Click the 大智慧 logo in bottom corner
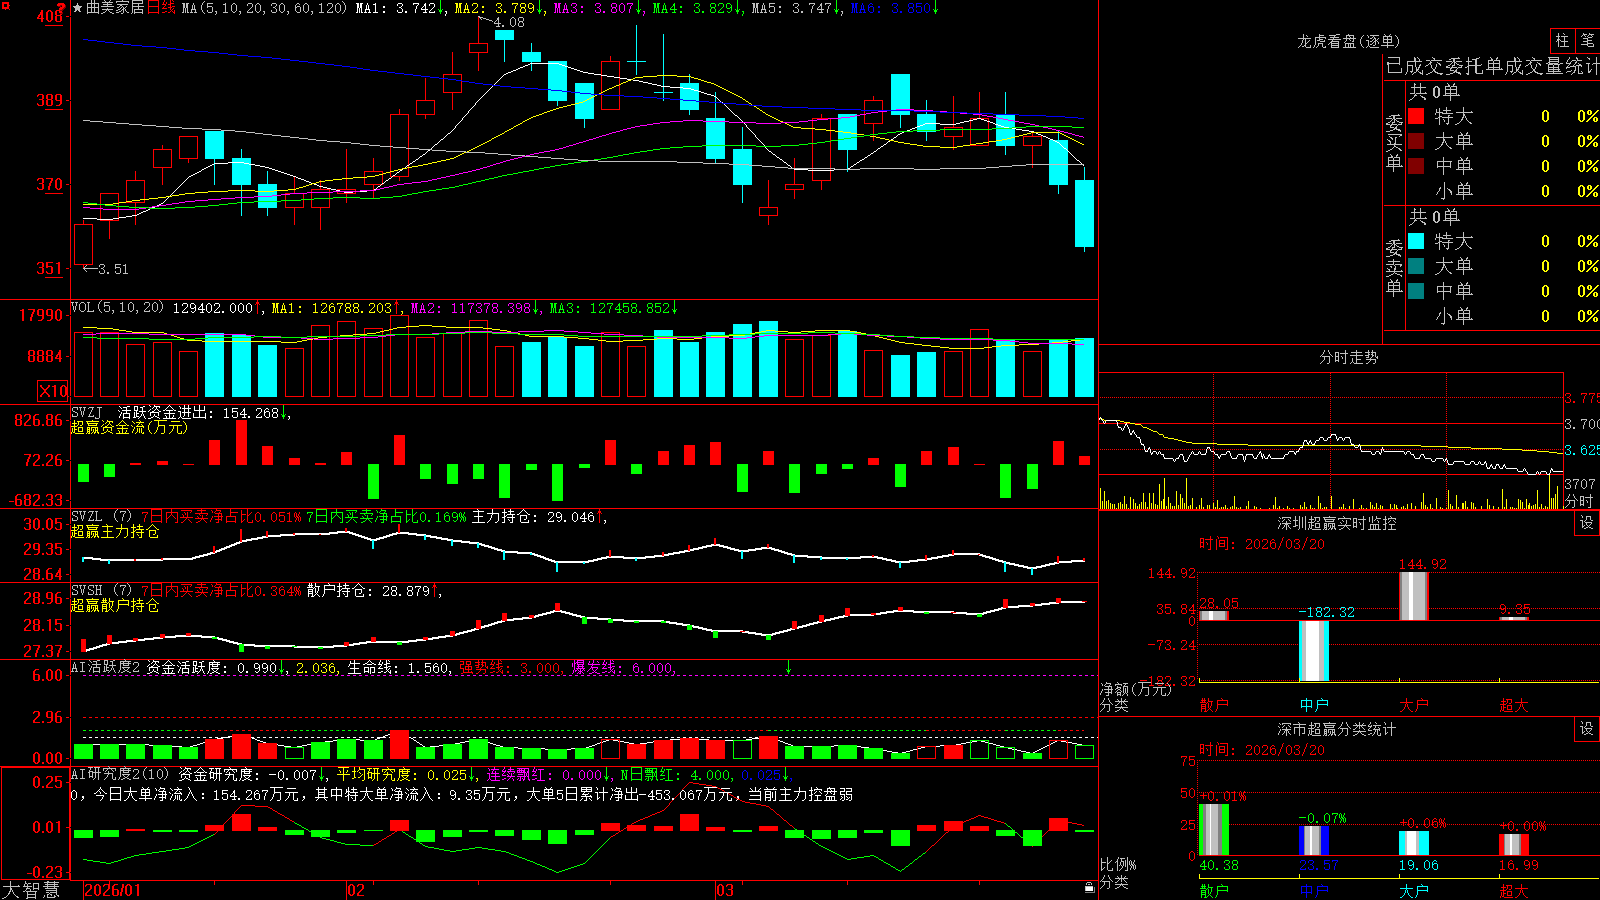1600x900 pixels. tap(31, 889)
